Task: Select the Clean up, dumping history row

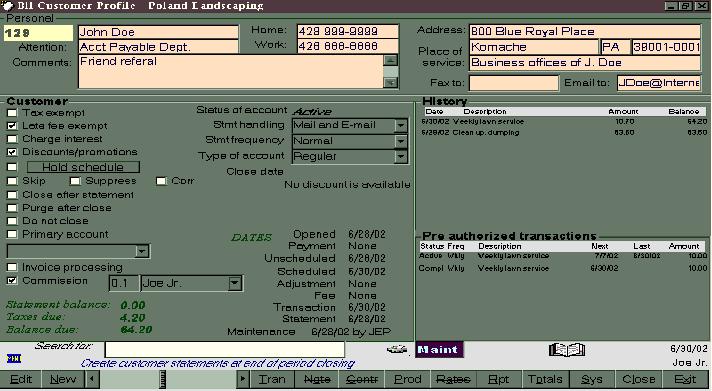Action: tap(564, 133)
